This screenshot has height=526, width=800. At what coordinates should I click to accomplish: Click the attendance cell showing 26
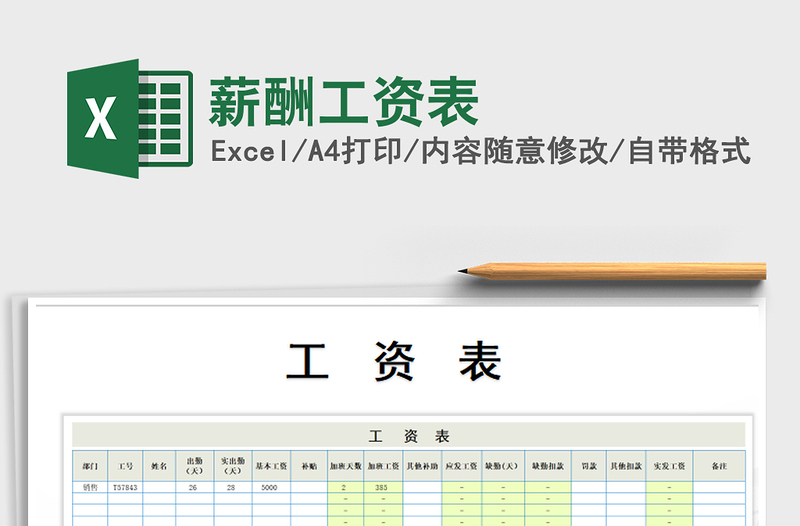pos(194,487)
